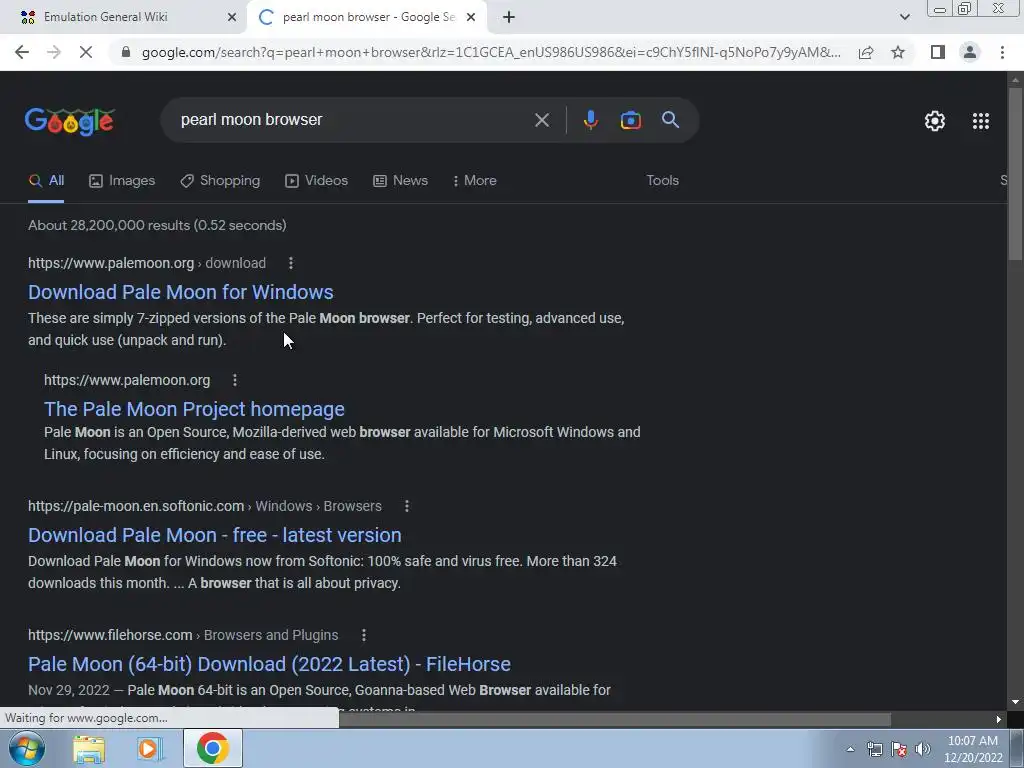Open options for palemoon.org download result
This screenshot has height=768, width=1024.
pyautogui.click(x=291, y=263)
